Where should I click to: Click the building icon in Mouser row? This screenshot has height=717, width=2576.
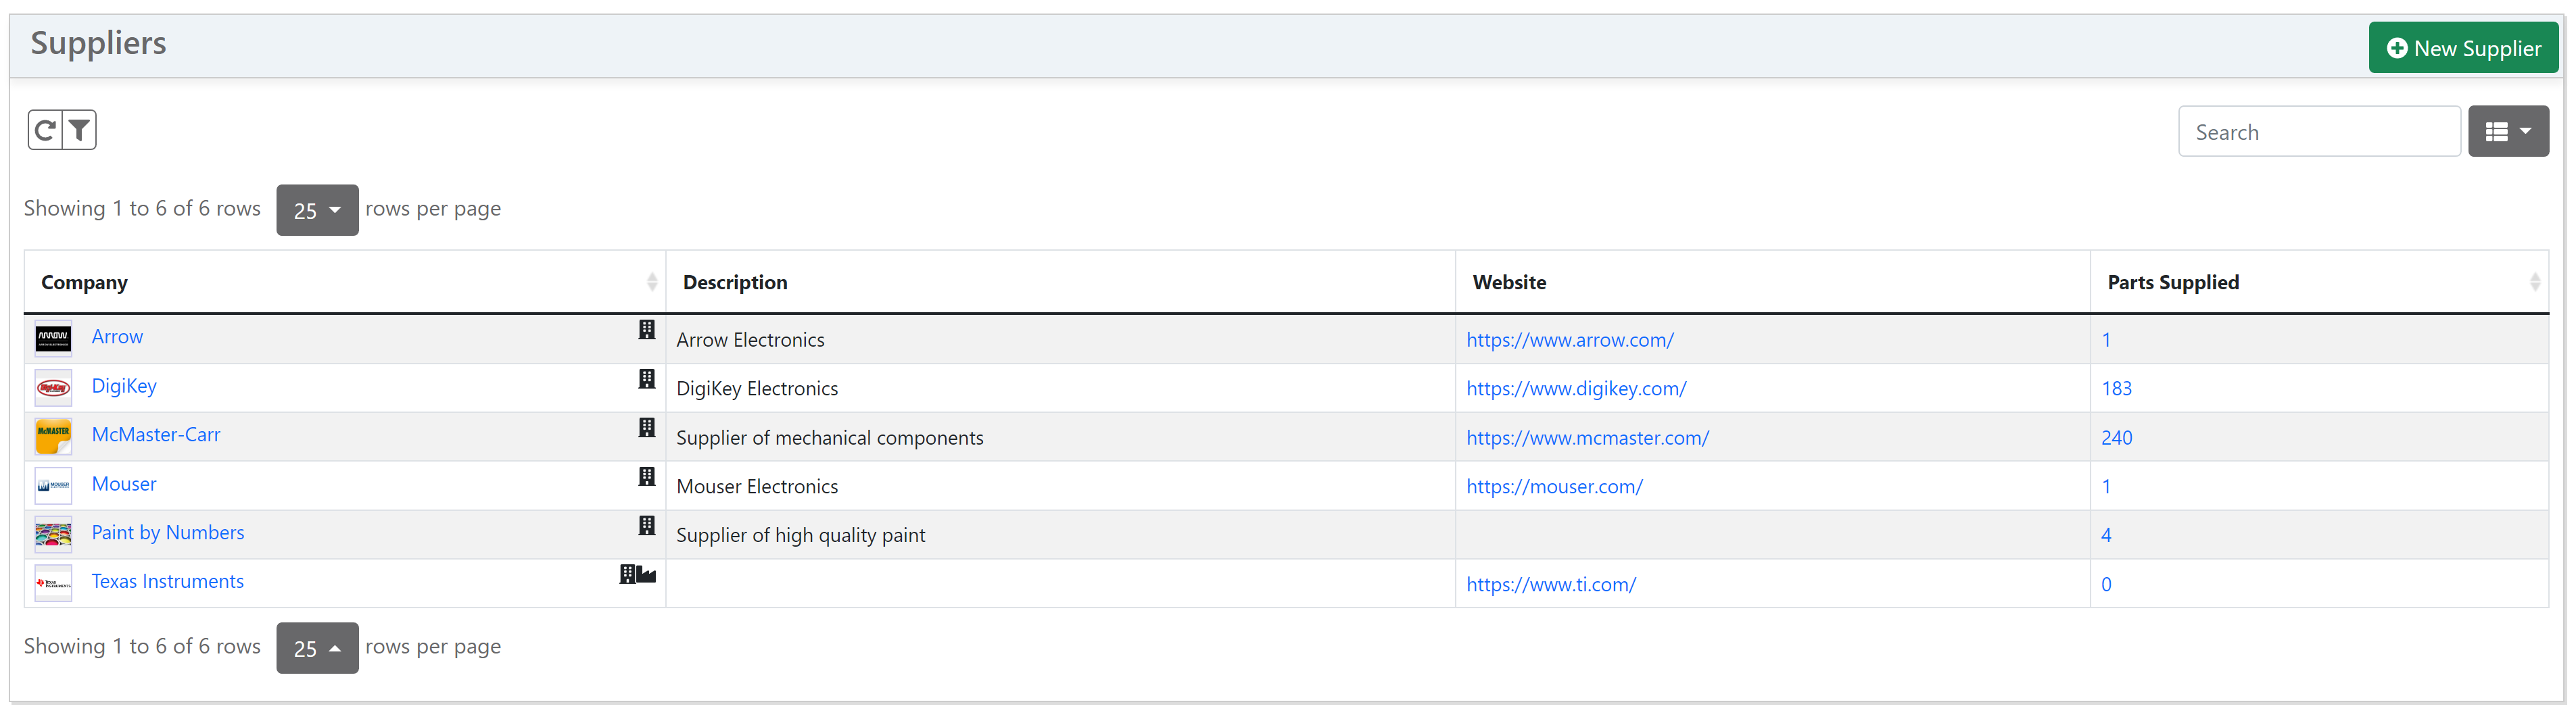(x=647, y=477)
